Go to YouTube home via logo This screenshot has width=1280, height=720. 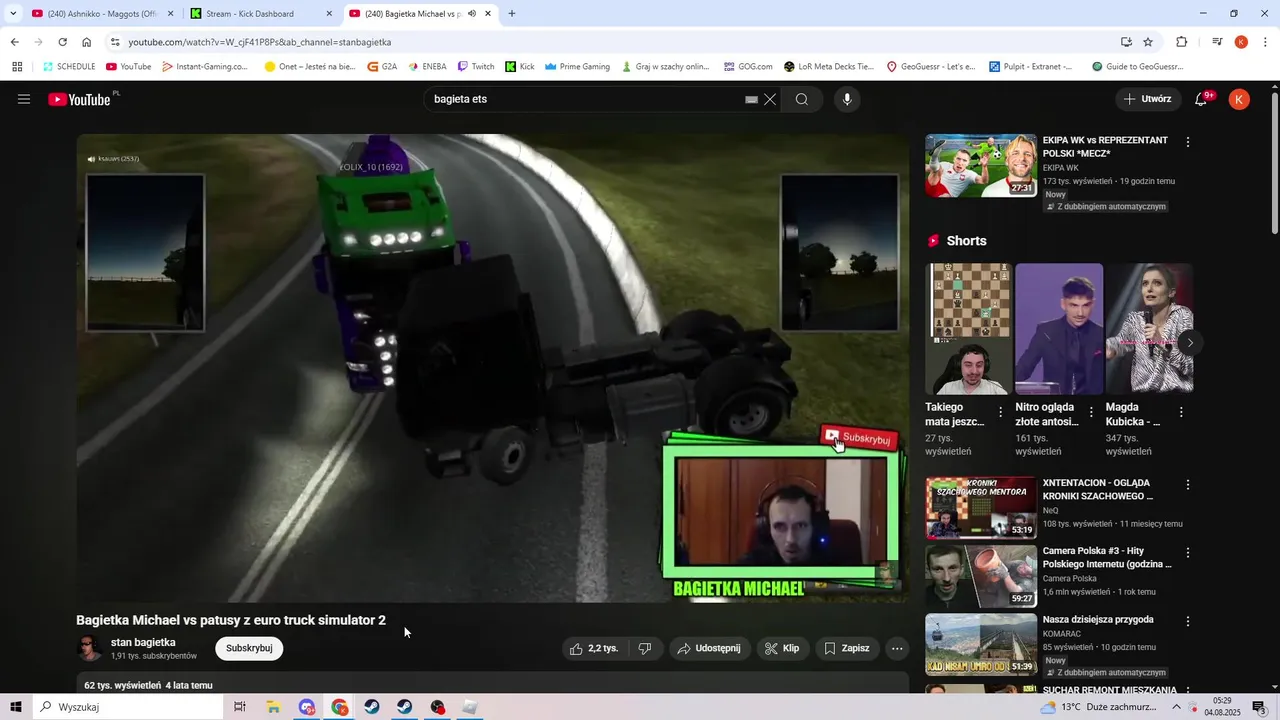79,99
